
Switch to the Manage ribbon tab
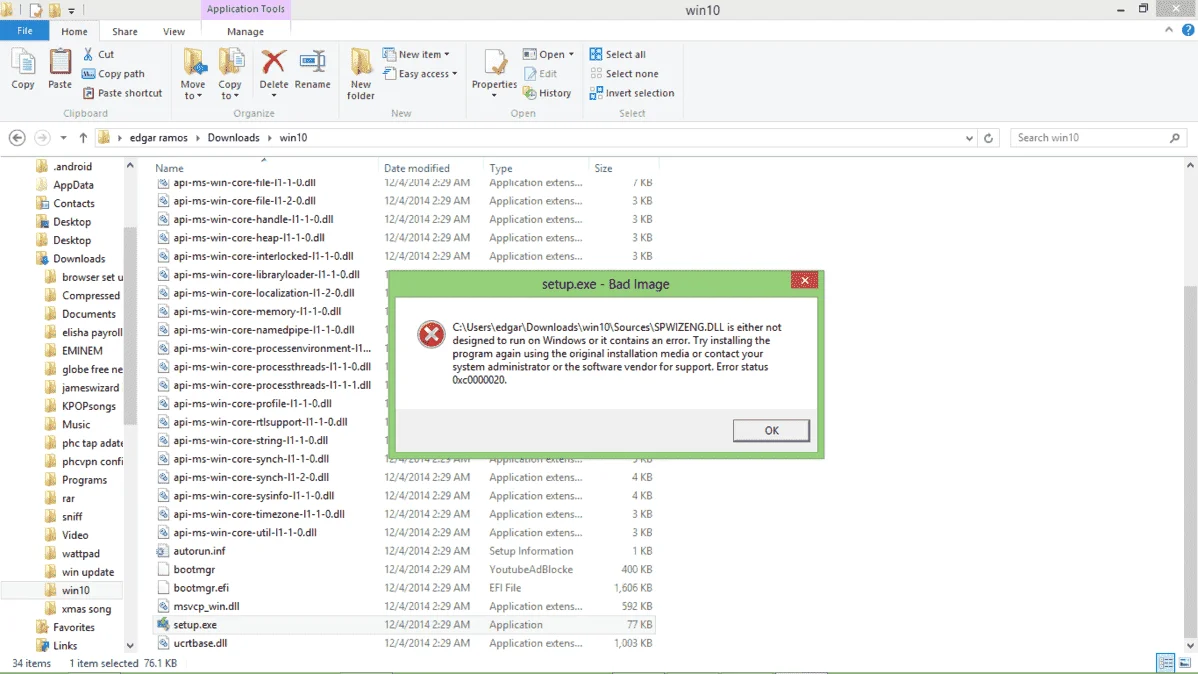(245, 31)
